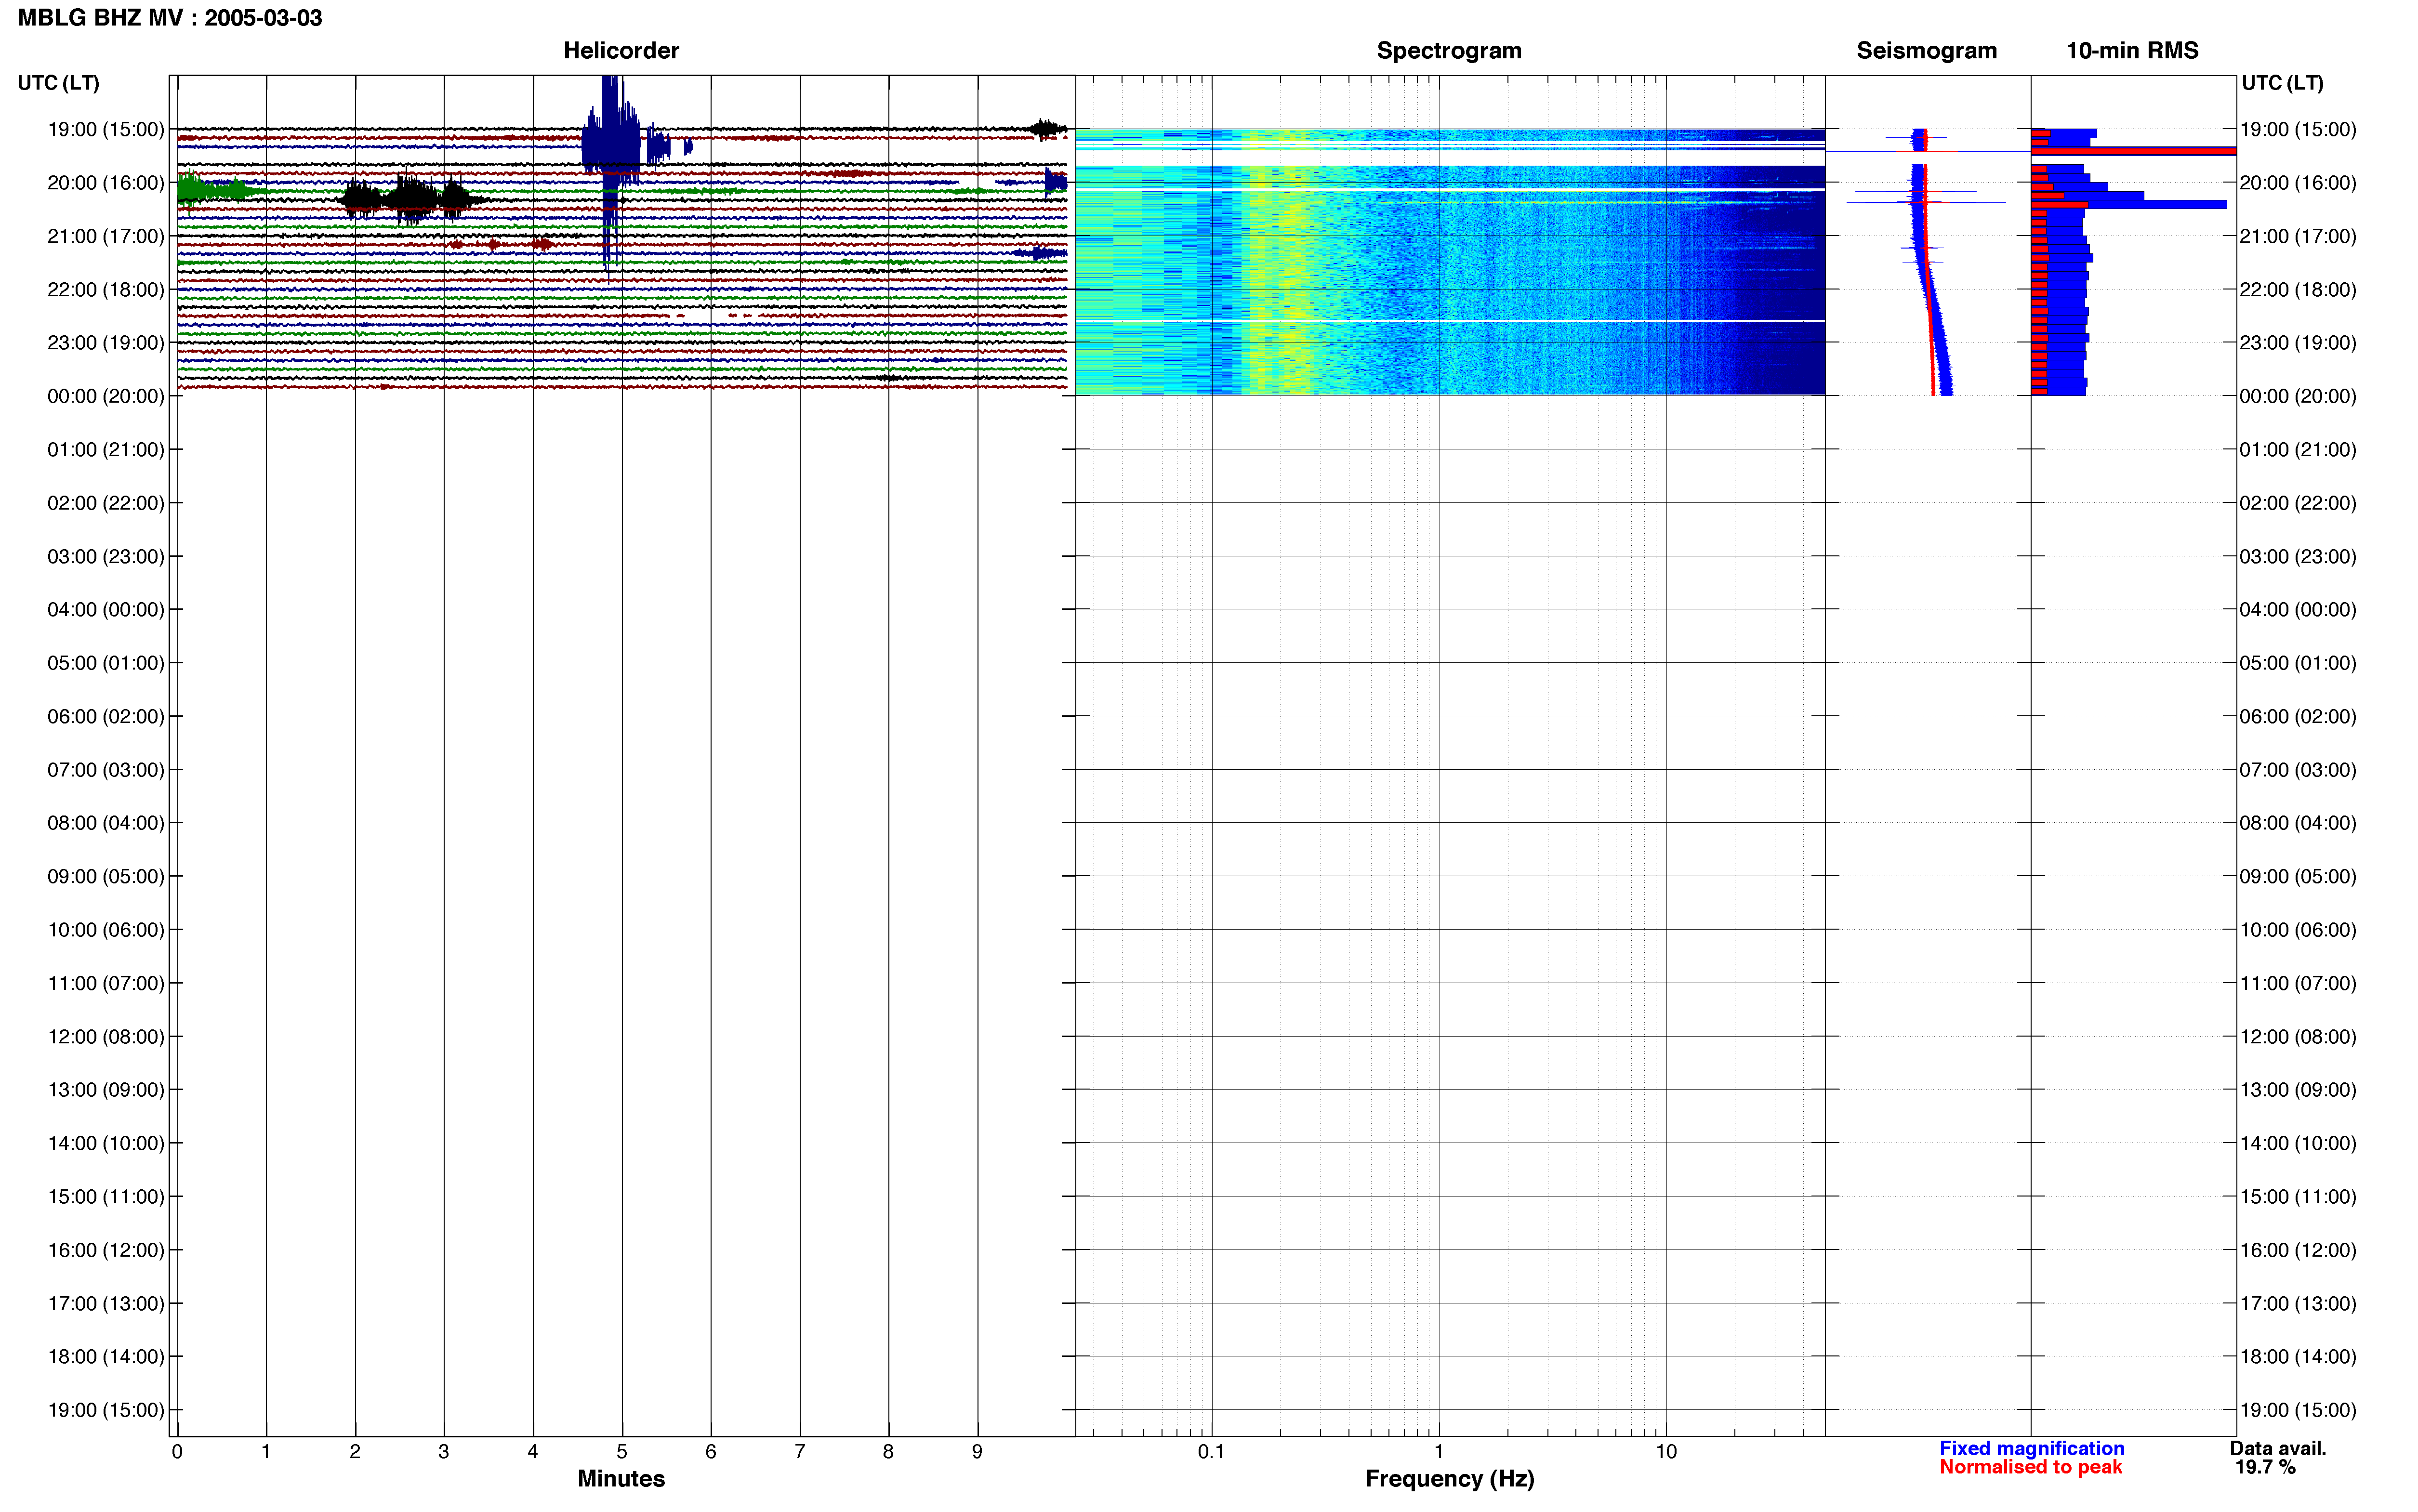The image size is (2418, 1512).
Task: Click left axis label 00:00 (20:00)
Action: (x=106, y=396)
